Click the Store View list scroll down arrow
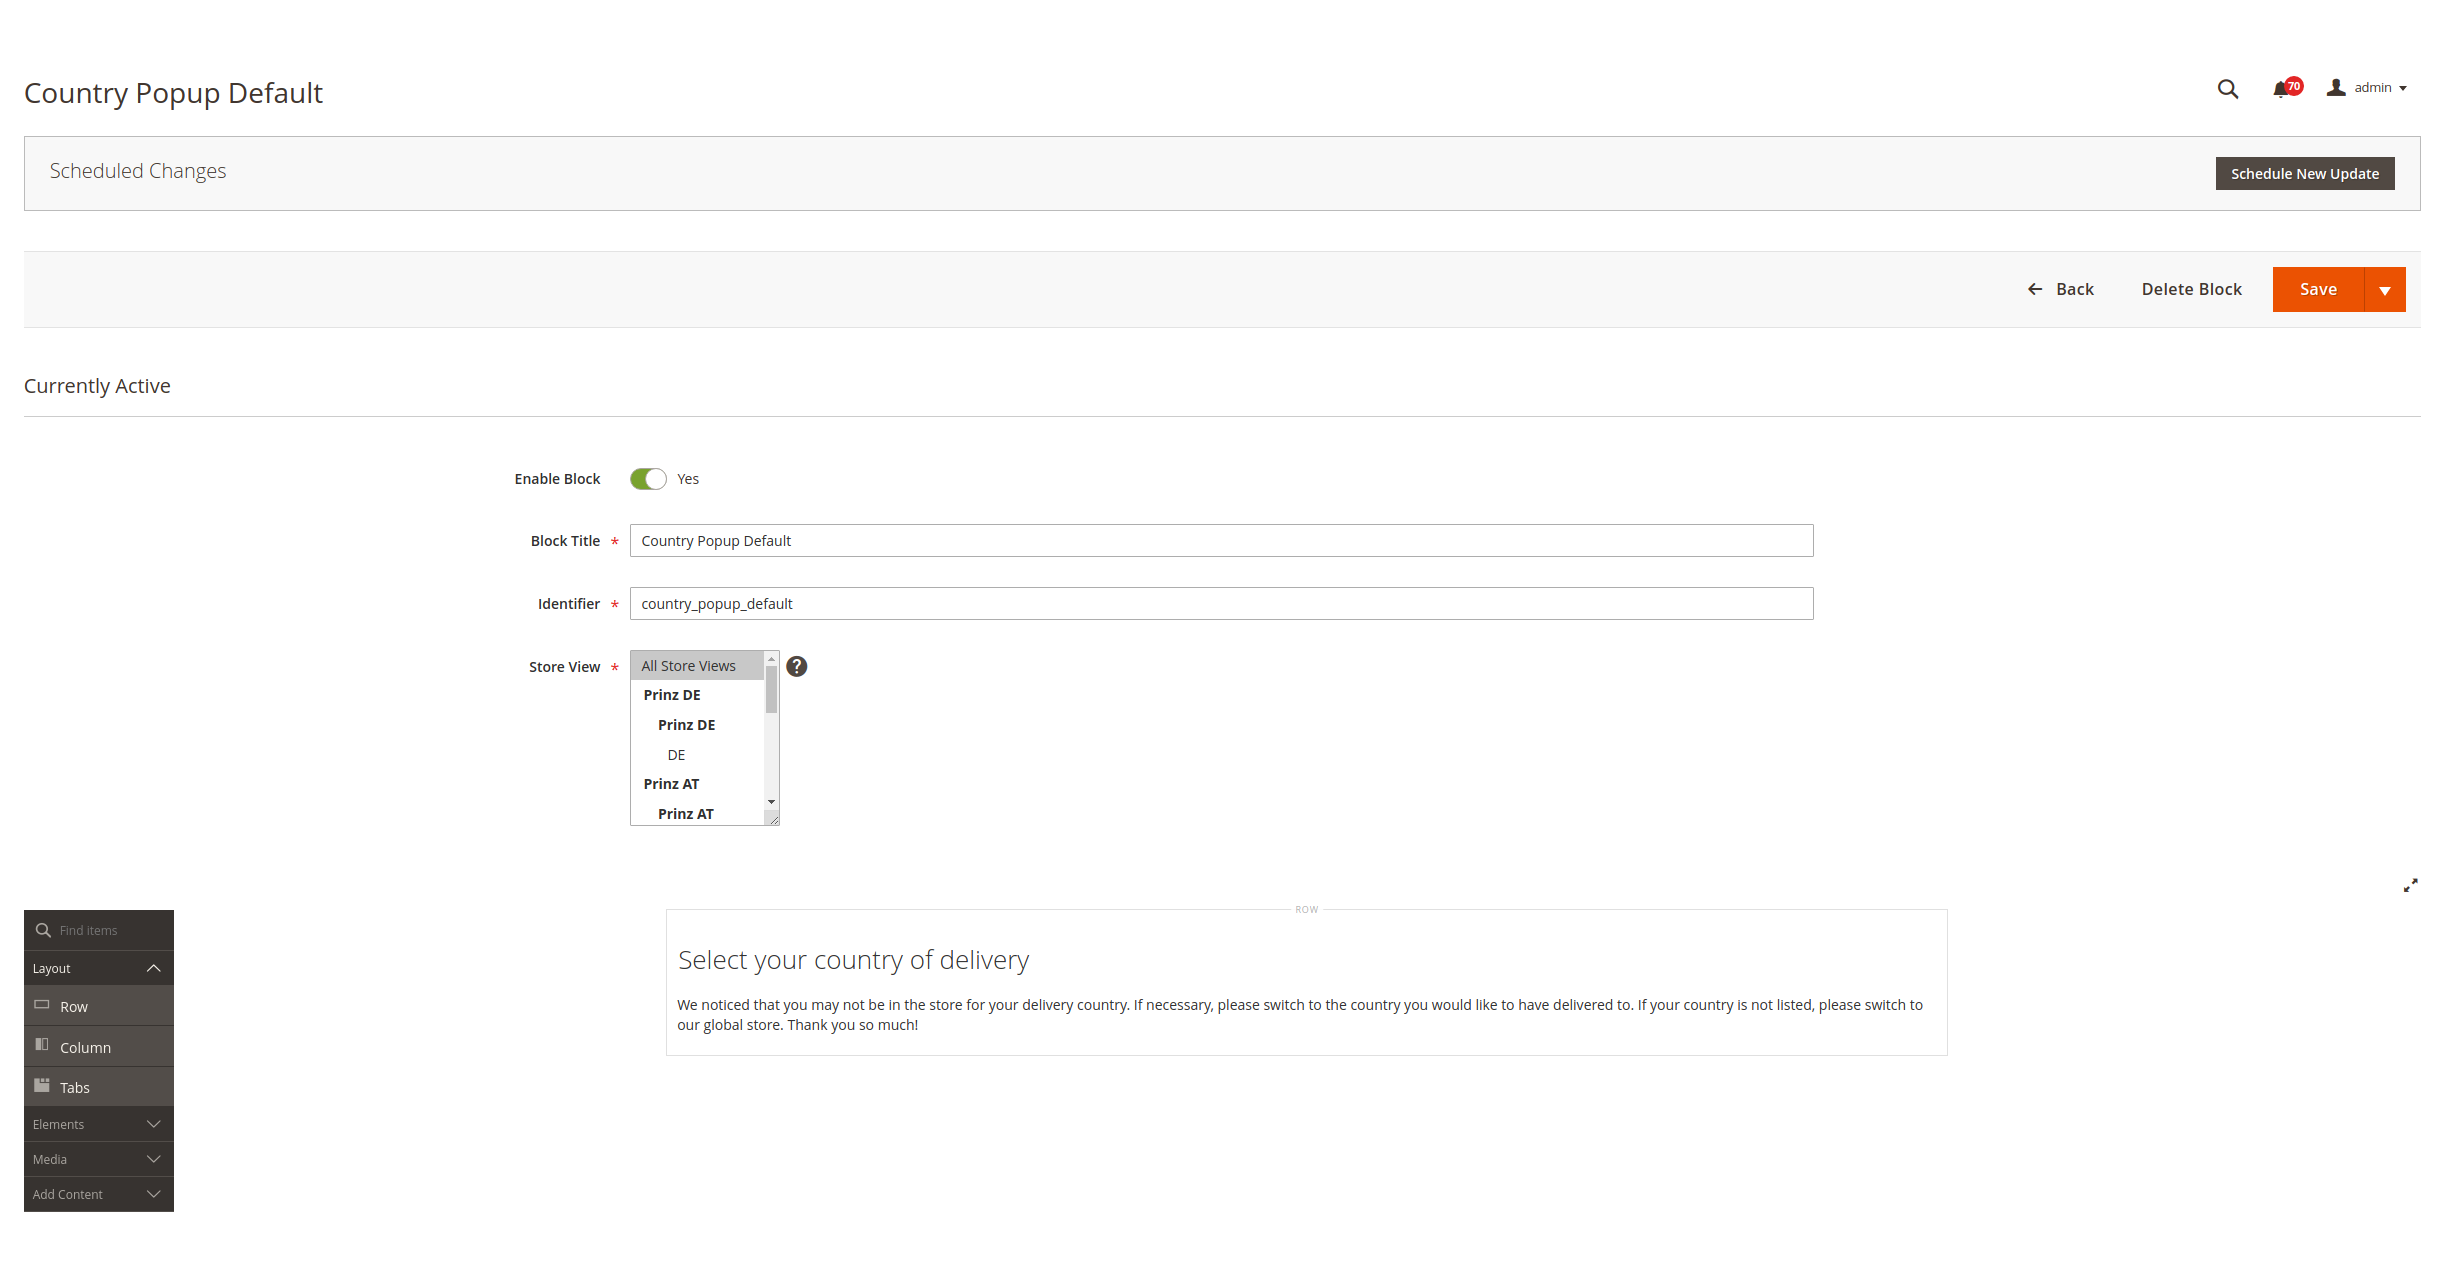This screenshot has width=2439, height=1266. tap(771, 802)
